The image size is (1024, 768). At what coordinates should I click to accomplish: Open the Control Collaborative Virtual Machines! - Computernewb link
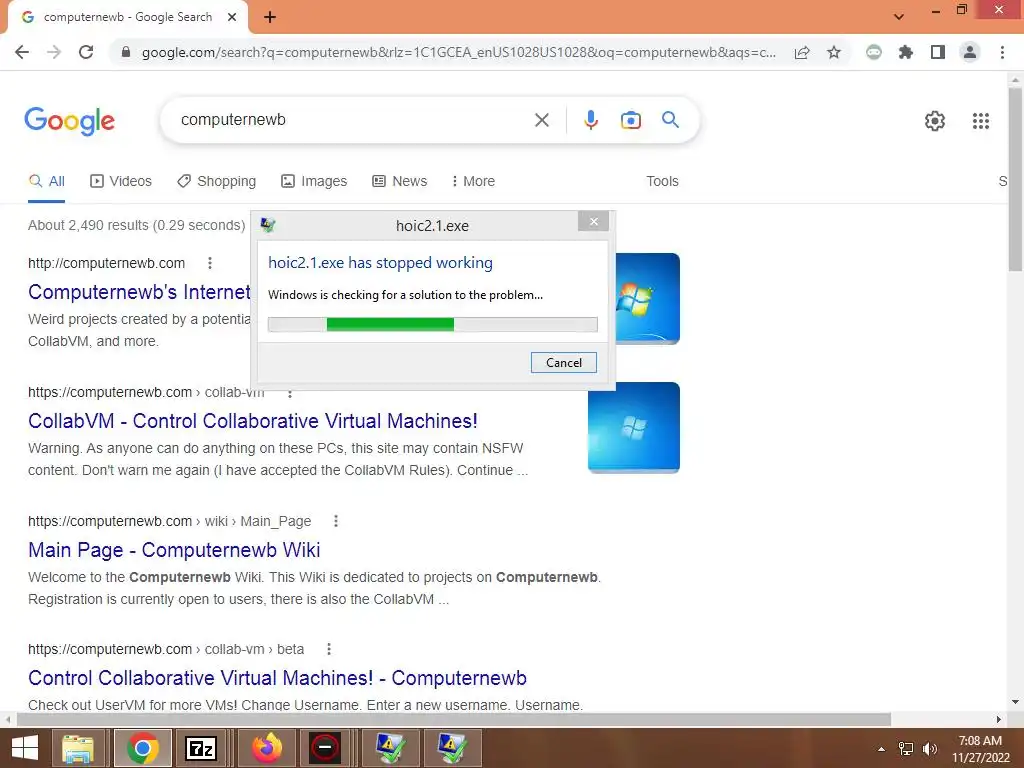(278, 678)
